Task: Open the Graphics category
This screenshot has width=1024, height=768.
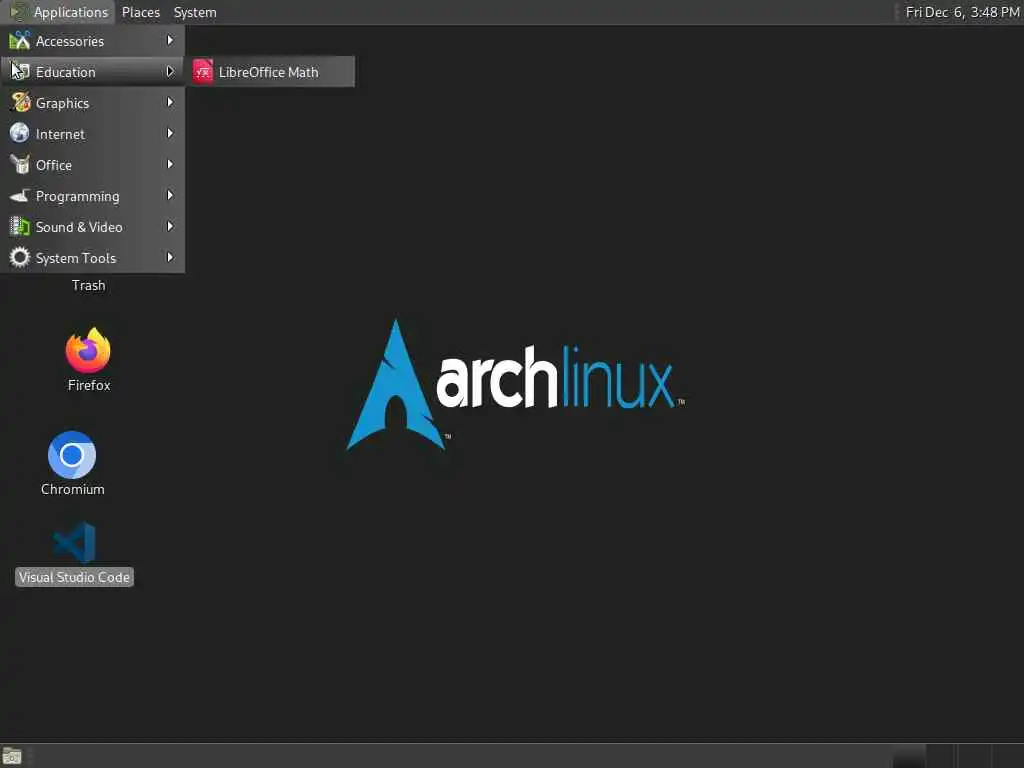Action: pyautogui.click(x=93, y=103)
